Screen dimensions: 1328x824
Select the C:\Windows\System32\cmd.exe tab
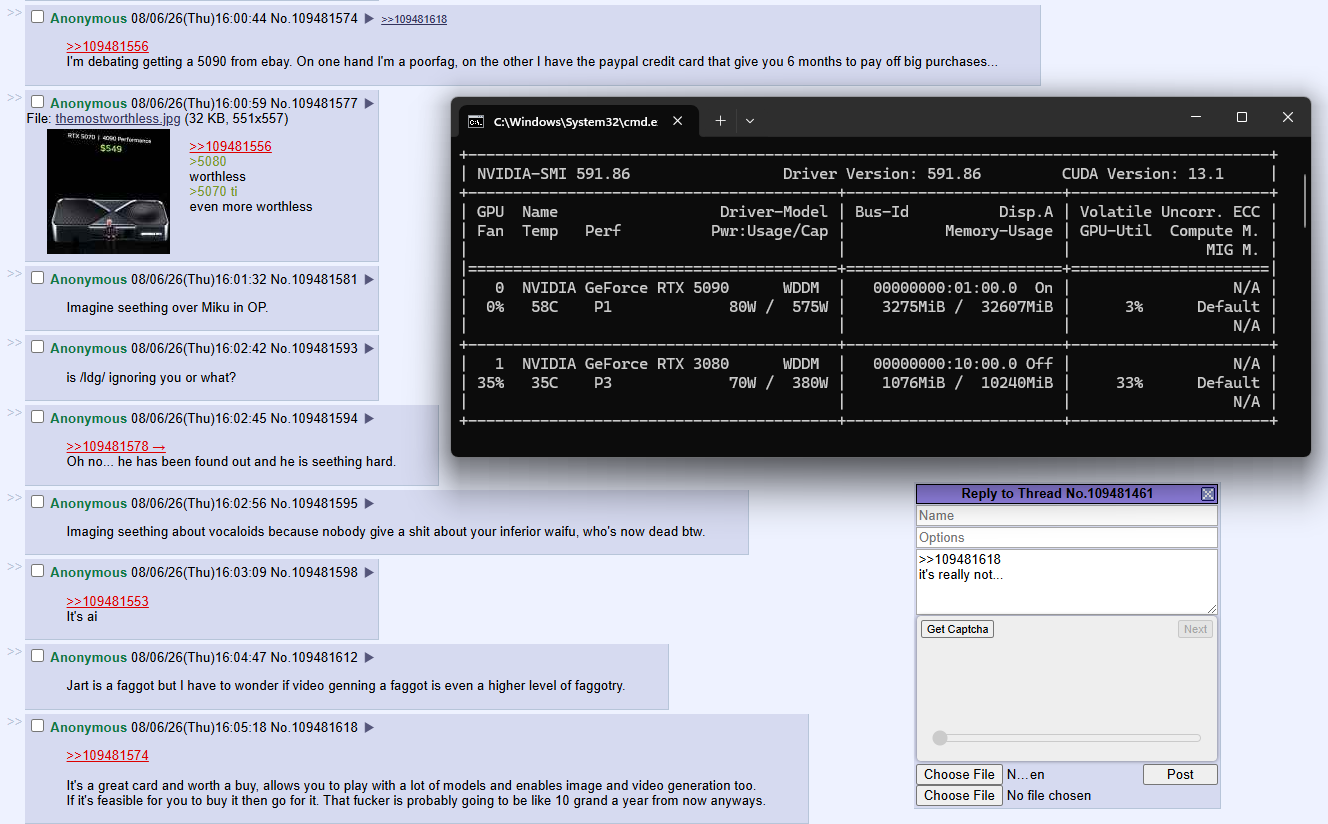tap(578, 121)
